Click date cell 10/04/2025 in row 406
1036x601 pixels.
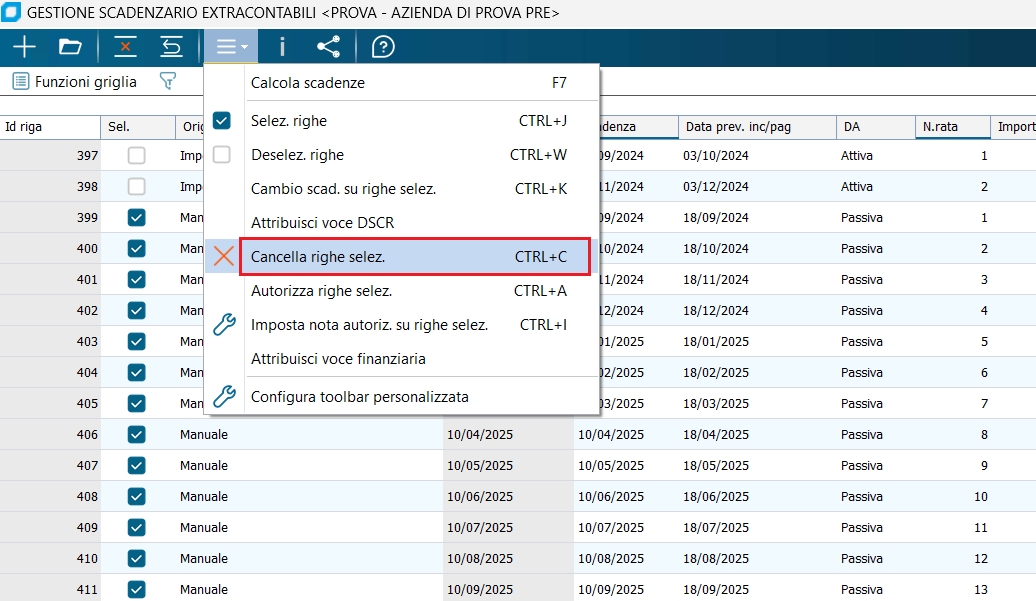click(x=480, y=435)
